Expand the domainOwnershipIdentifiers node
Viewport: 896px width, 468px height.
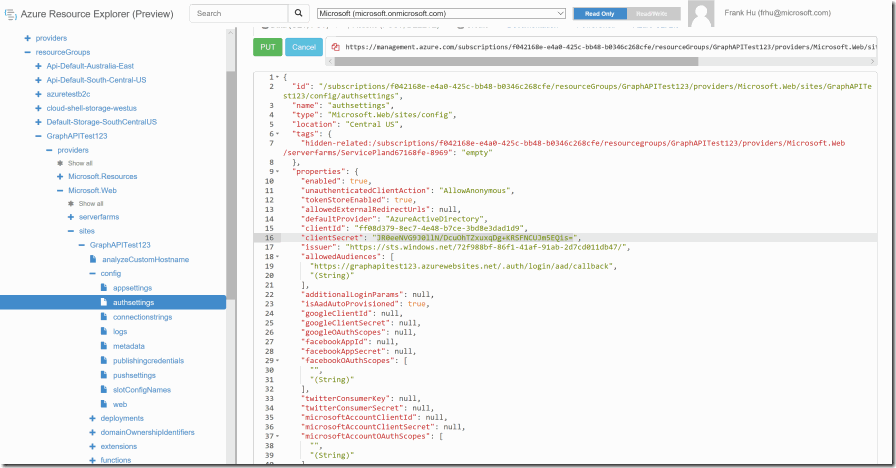(x=93, y=432)
